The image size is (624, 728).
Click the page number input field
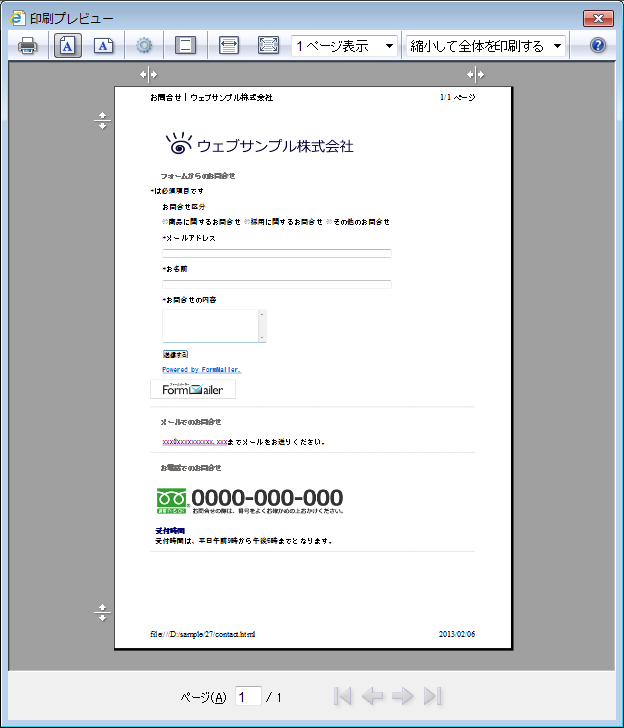click(x=248, y=696)
